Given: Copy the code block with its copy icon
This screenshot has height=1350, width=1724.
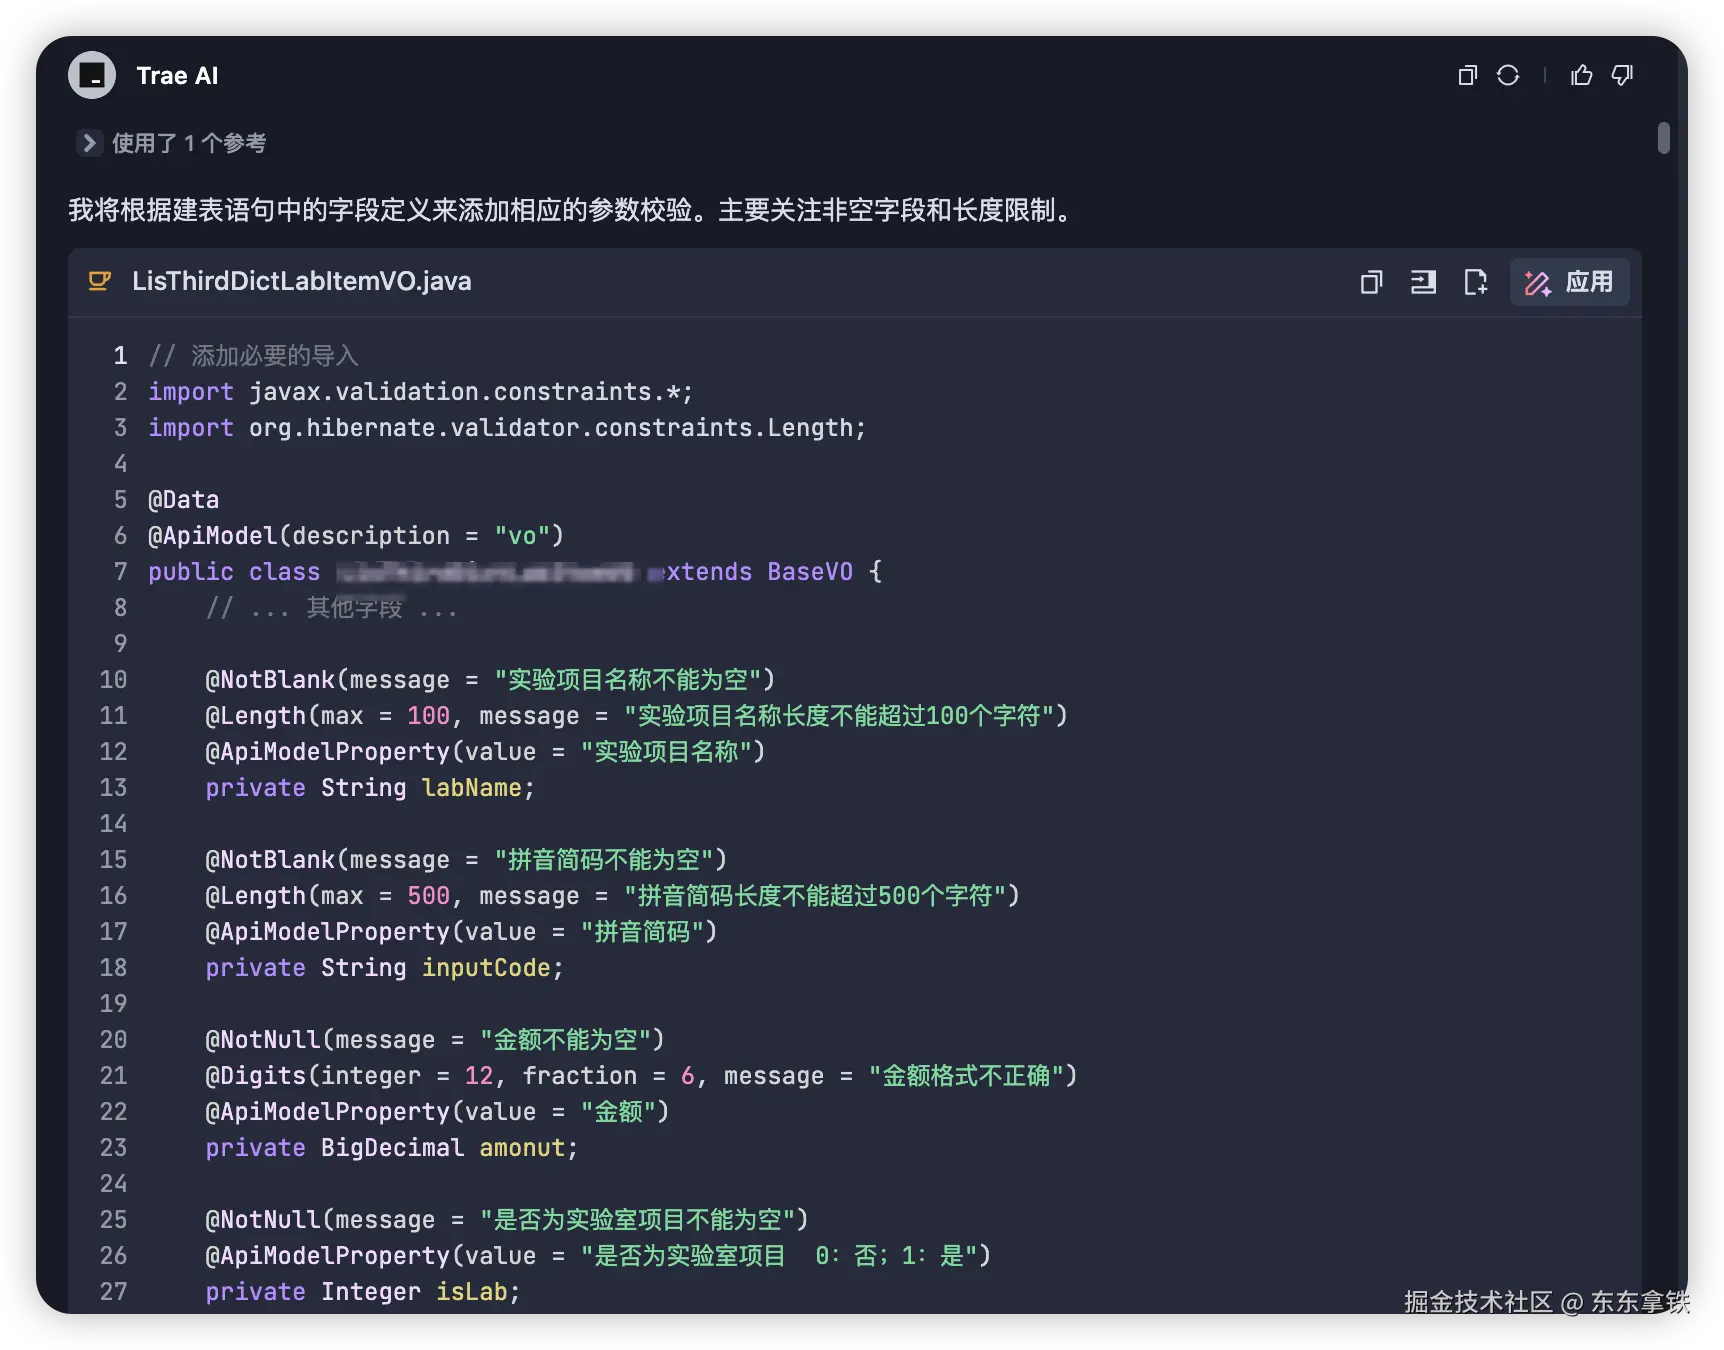Looking at the screenshot, I should (x=1371, y=282).
